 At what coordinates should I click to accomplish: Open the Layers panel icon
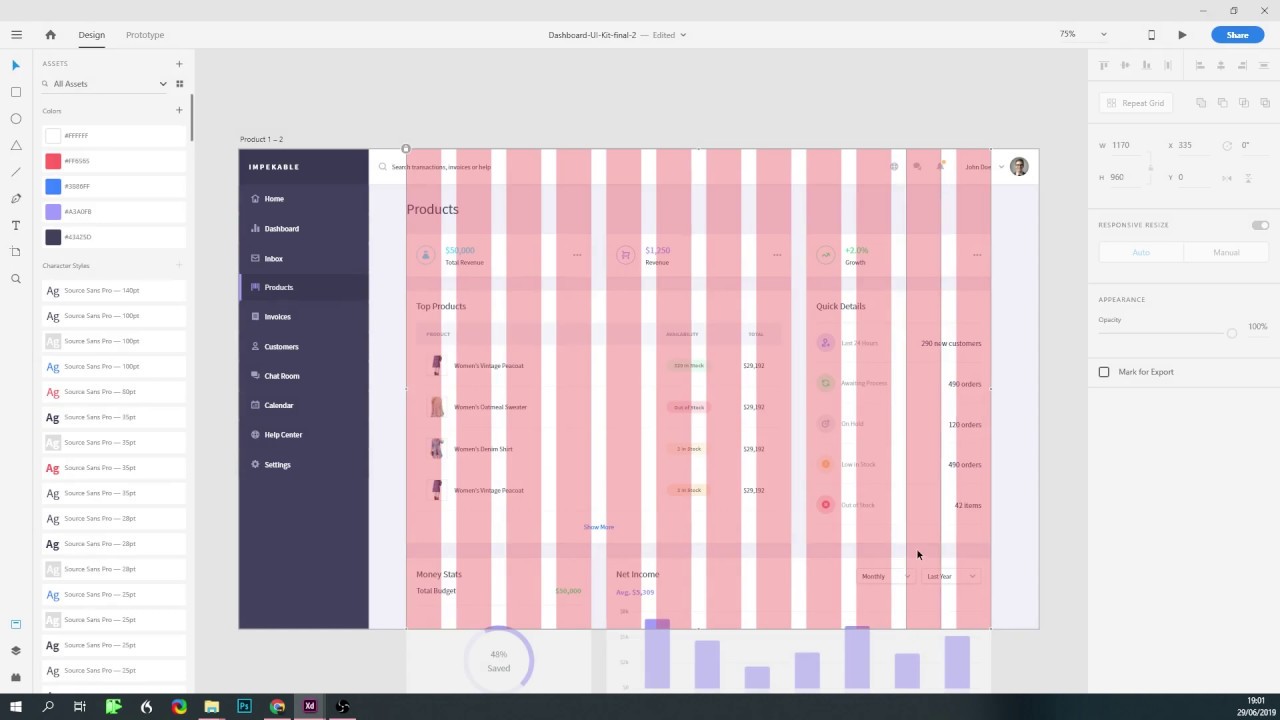16,650
